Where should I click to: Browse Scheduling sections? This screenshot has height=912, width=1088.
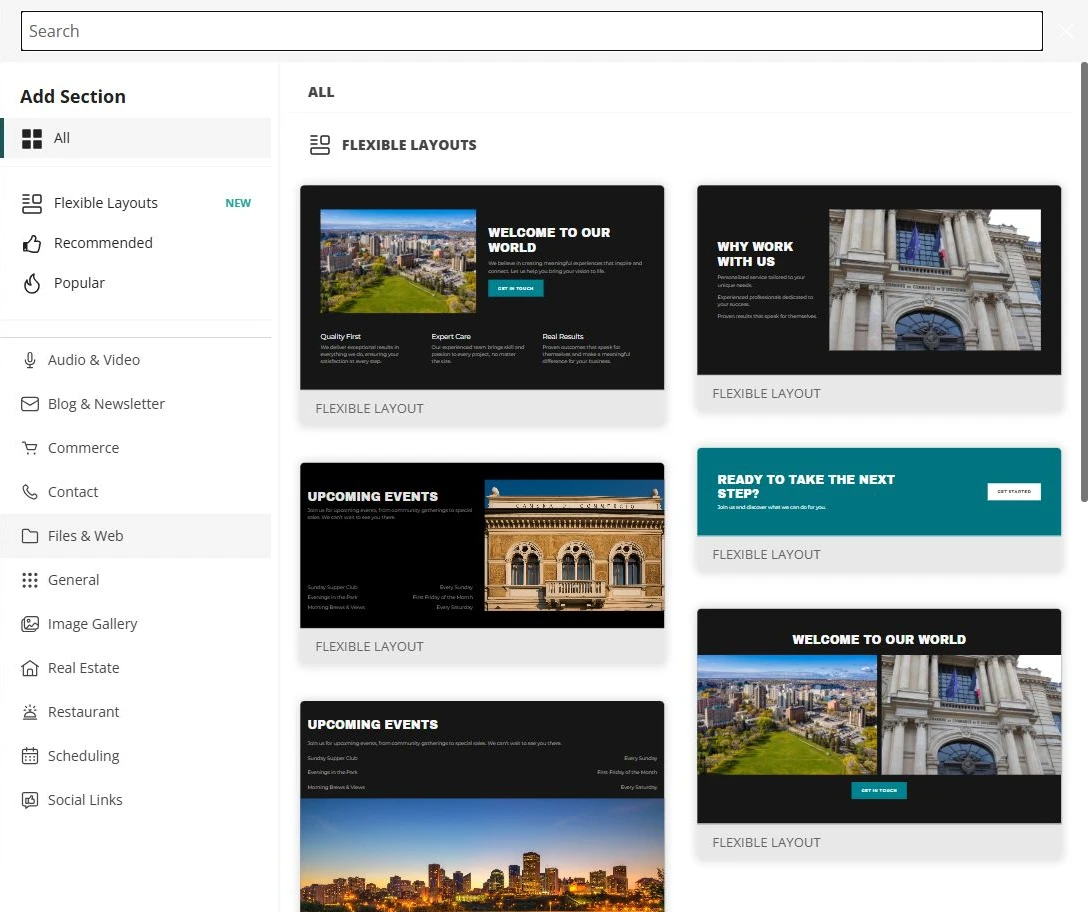(x=136, y=756)
